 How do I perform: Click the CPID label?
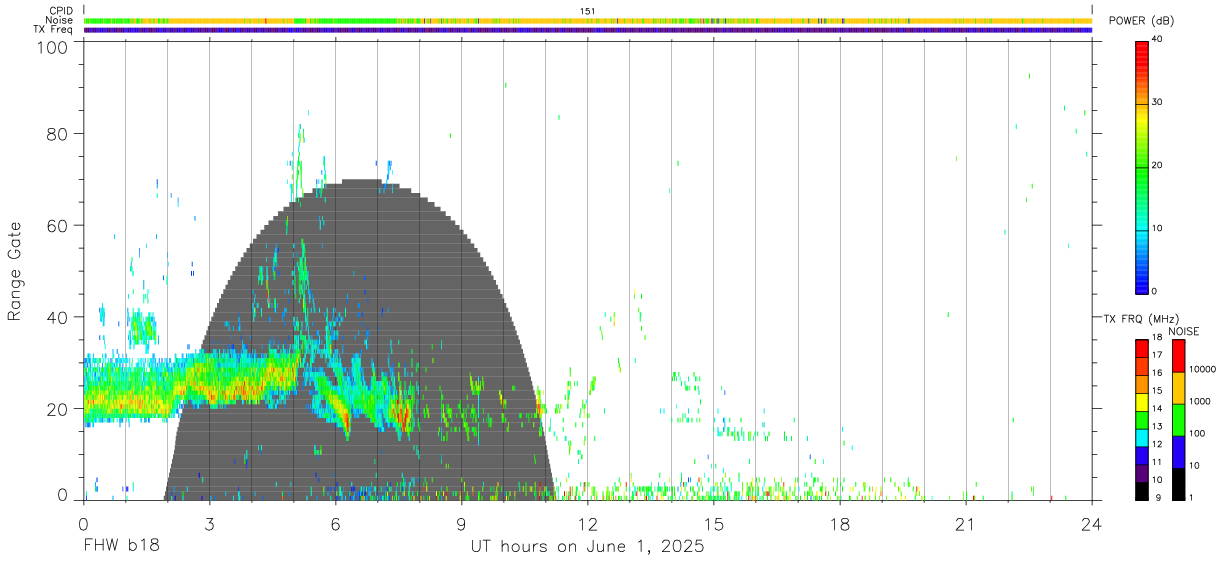click(x=59, y=11)
